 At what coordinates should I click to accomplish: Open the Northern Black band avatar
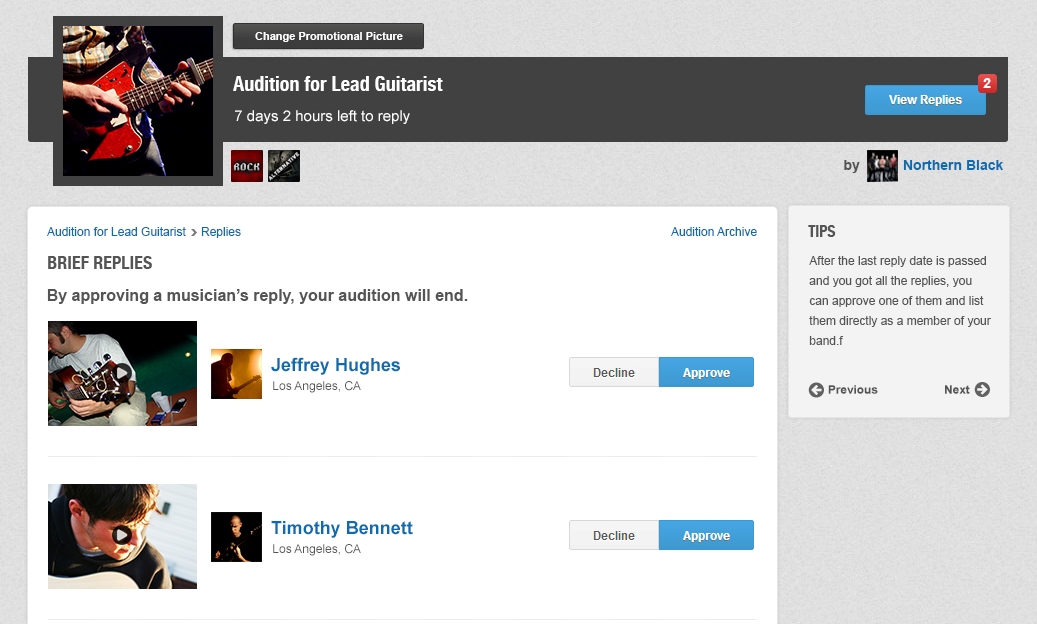click(x=882, y=165)
